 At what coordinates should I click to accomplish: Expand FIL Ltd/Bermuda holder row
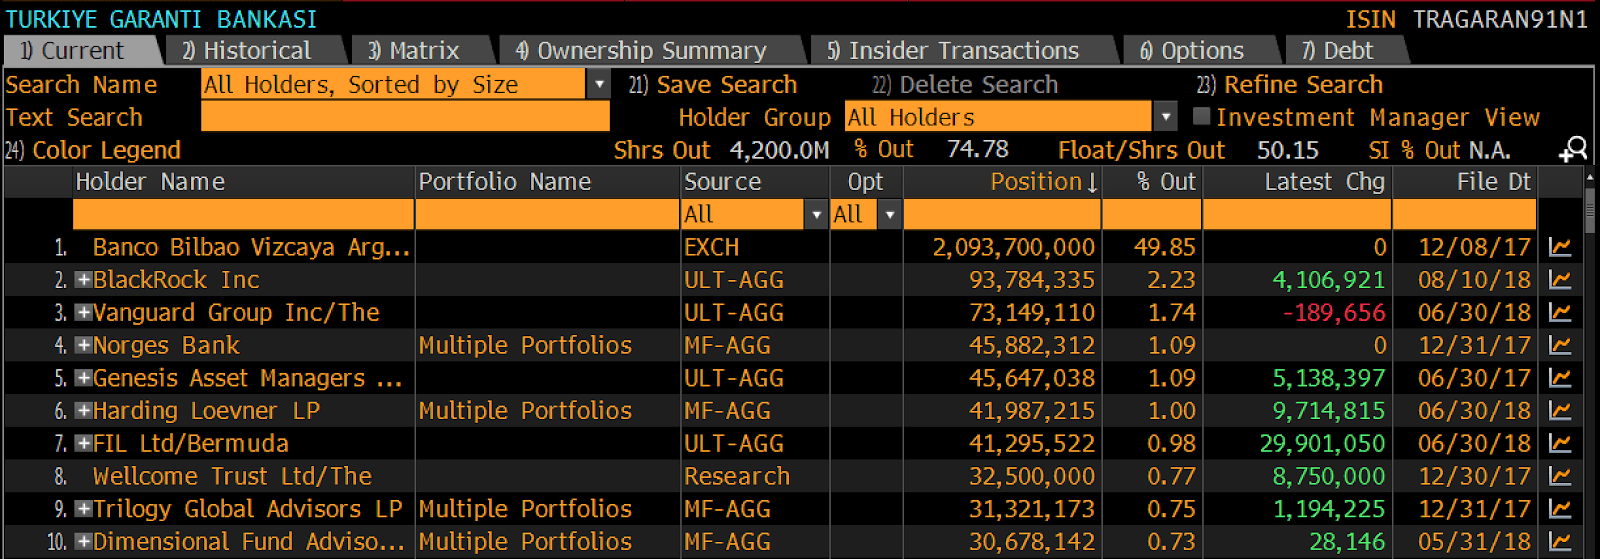pyautogui.click(x=84, y=443)
